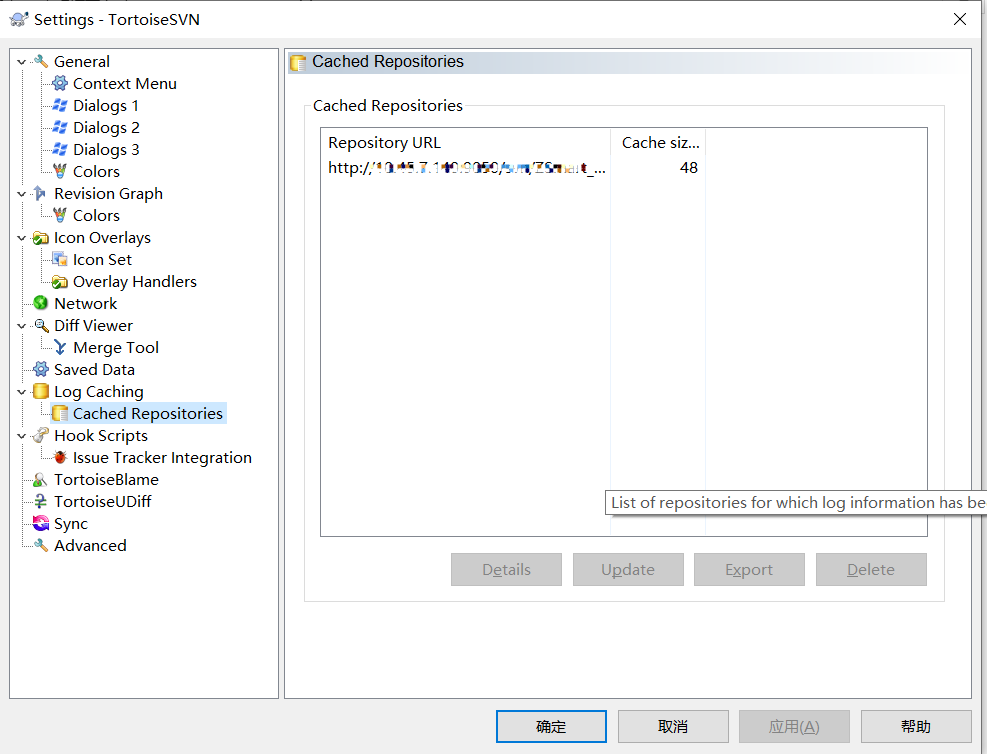Open the Context Menu settings page
This screenshot has height=754, width=987.
[x=125, y=84]
